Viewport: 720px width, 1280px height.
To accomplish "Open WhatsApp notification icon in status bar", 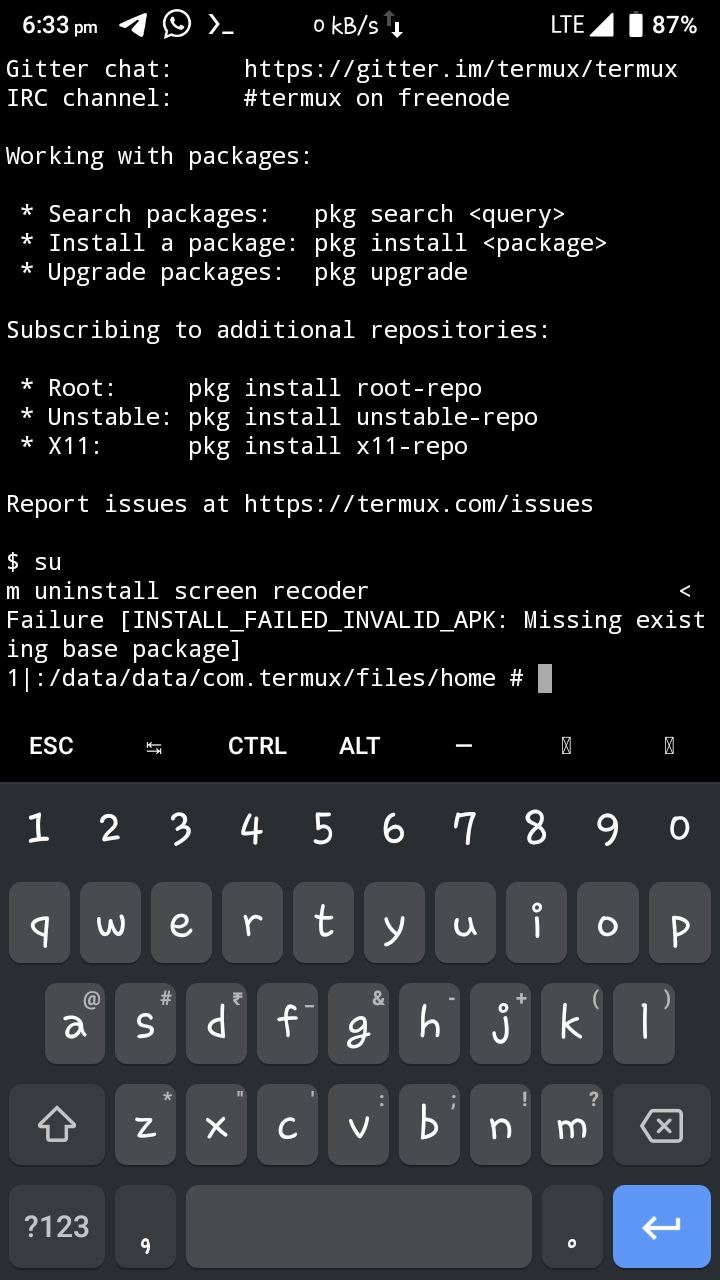I will (x=177, y=24).
